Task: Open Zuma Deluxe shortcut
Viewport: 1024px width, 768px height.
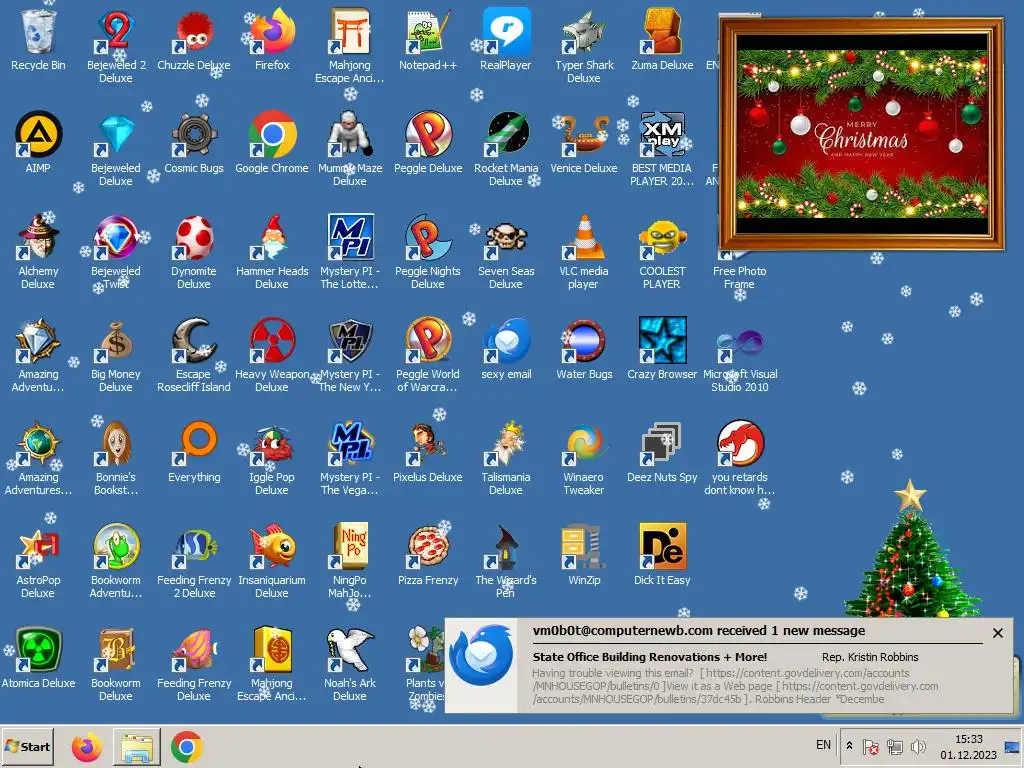Action: click(662, 39)
